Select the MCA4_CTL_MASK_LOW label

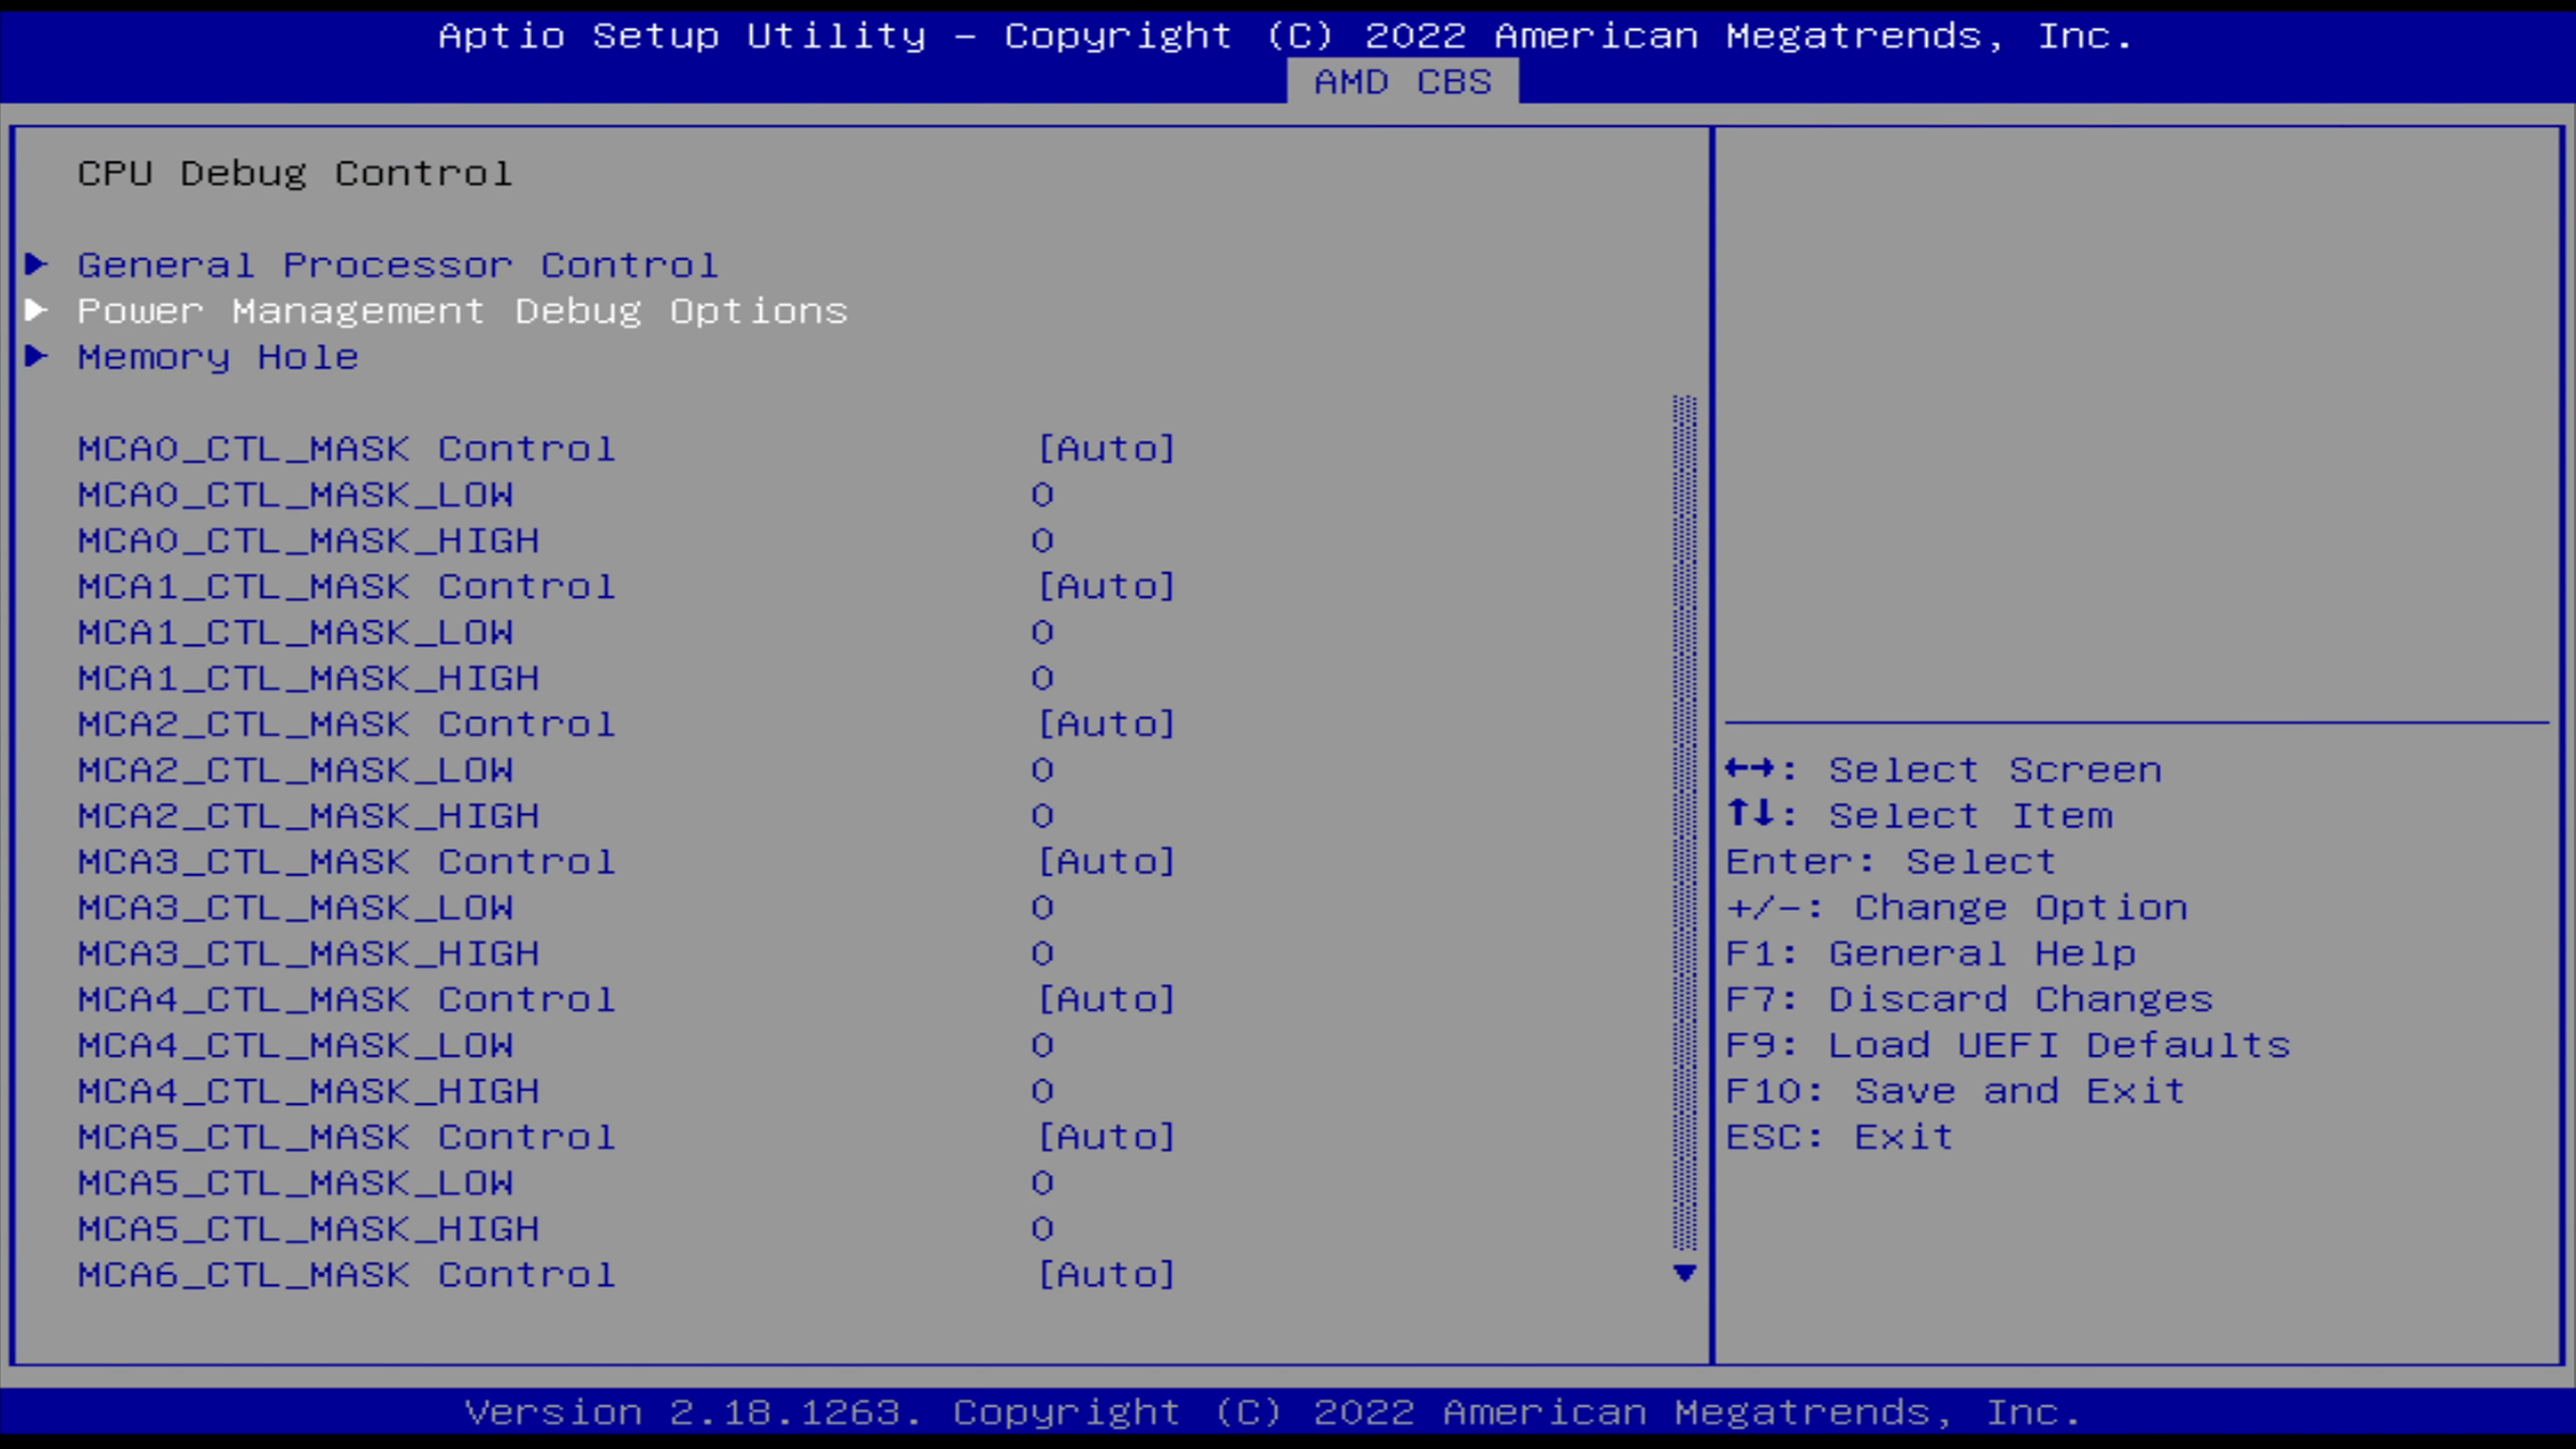point(296,1046)
